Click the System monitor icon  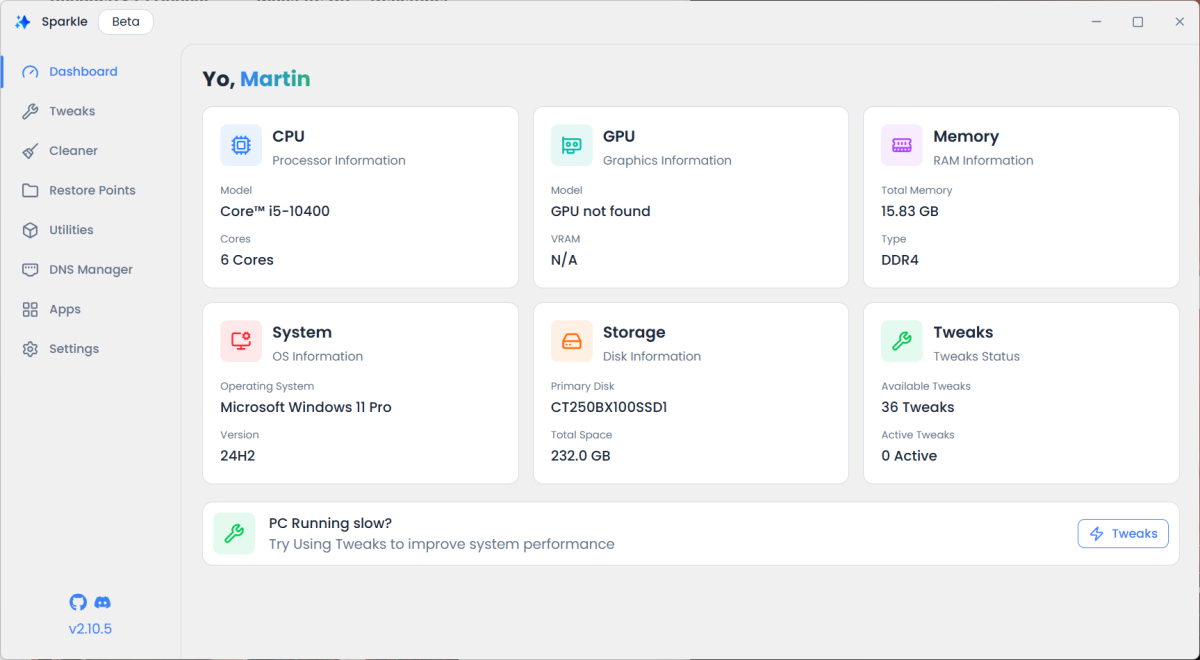click(x=241, y=342)
